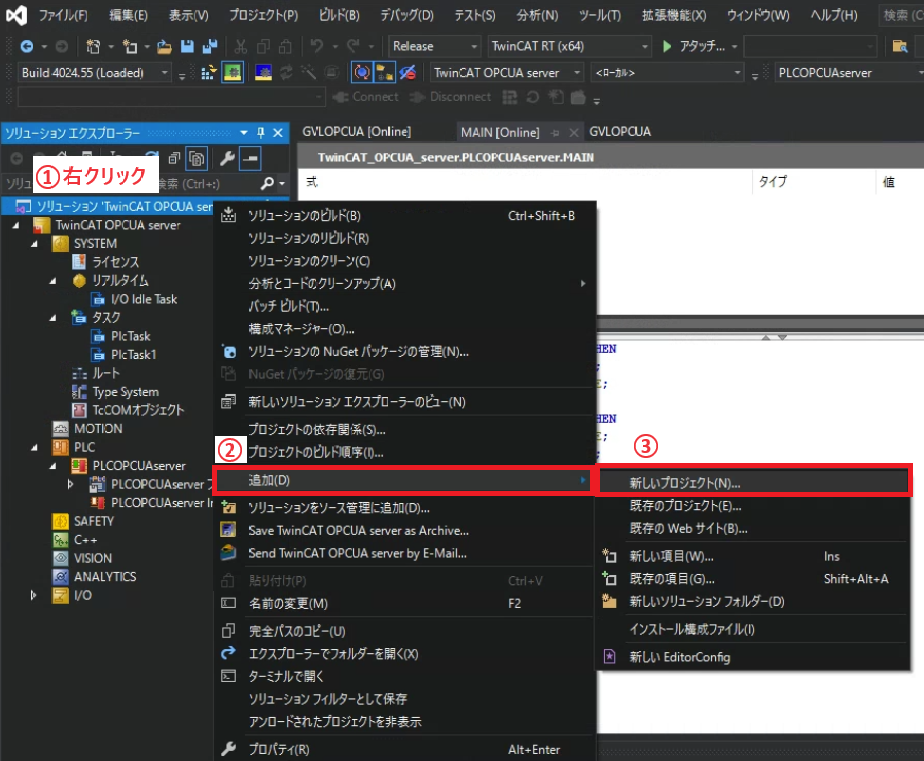
Task: Click the ANALYTICS tree item
Action: point(105,577)
